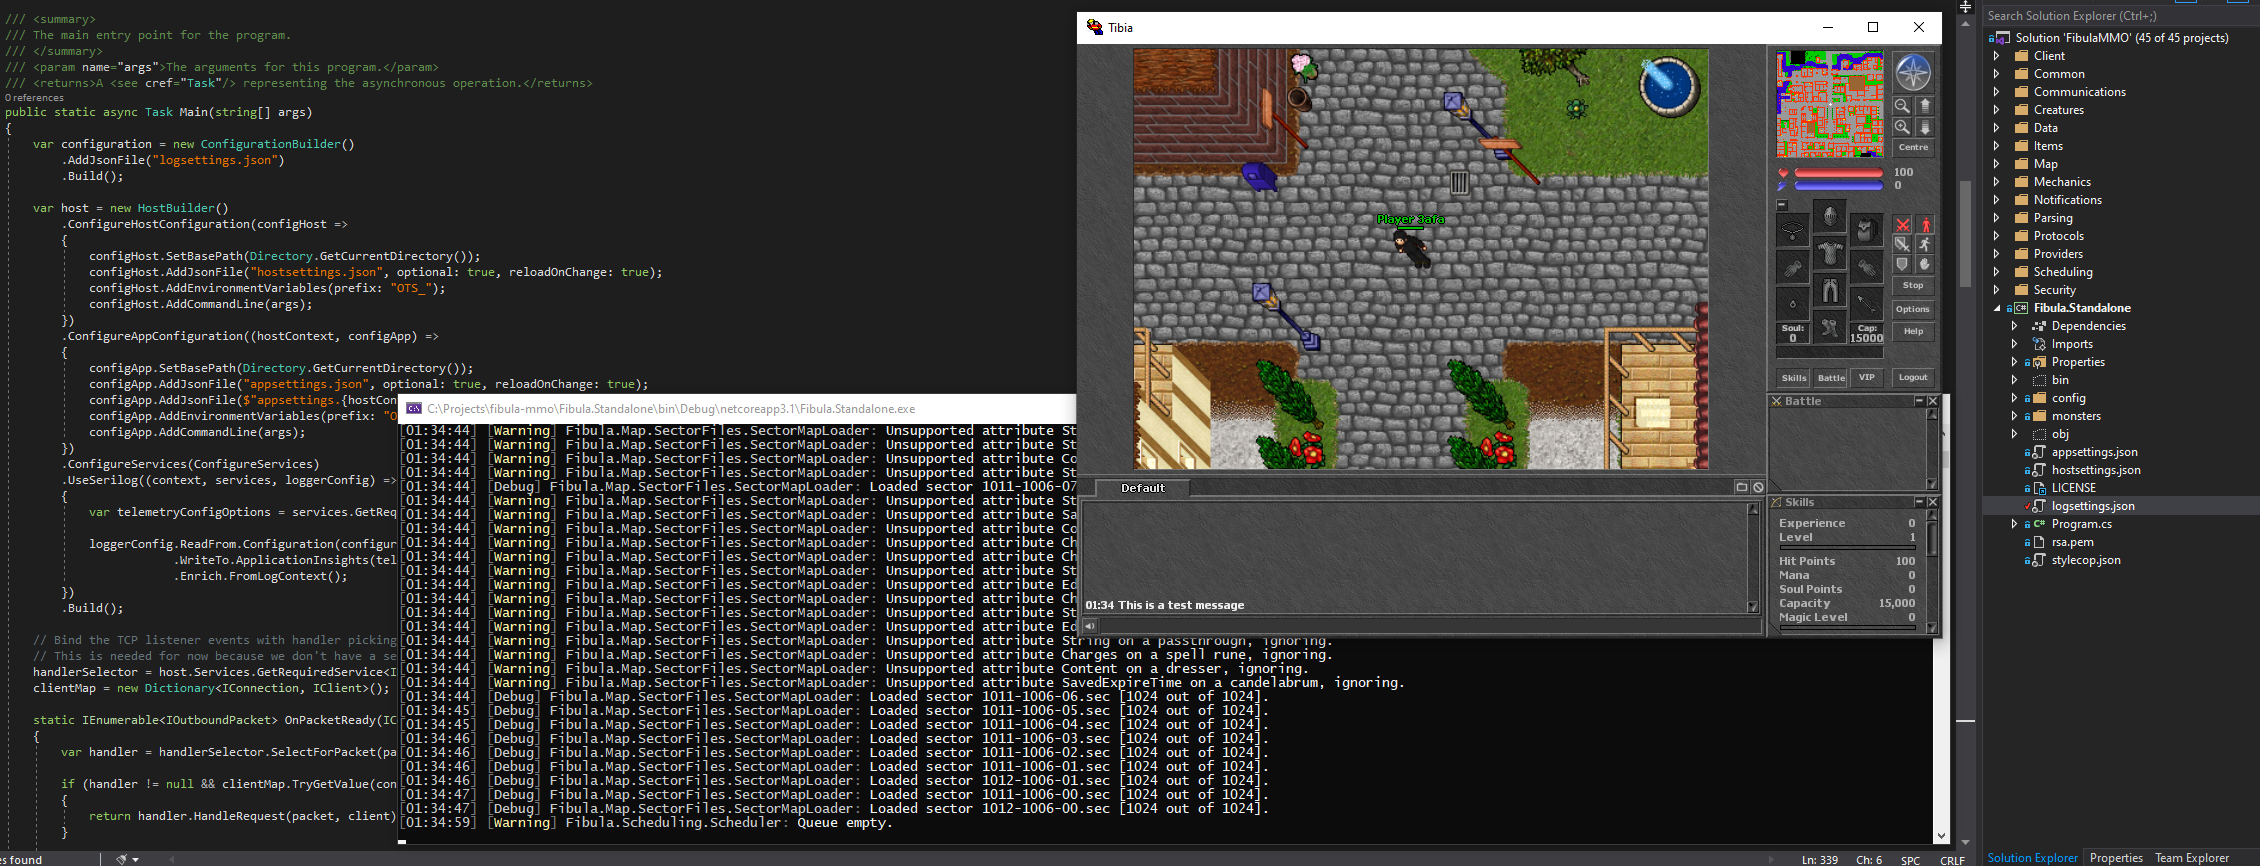
Task: Select offensive crossed-swords fight mode
Action: pos(1903,224)
